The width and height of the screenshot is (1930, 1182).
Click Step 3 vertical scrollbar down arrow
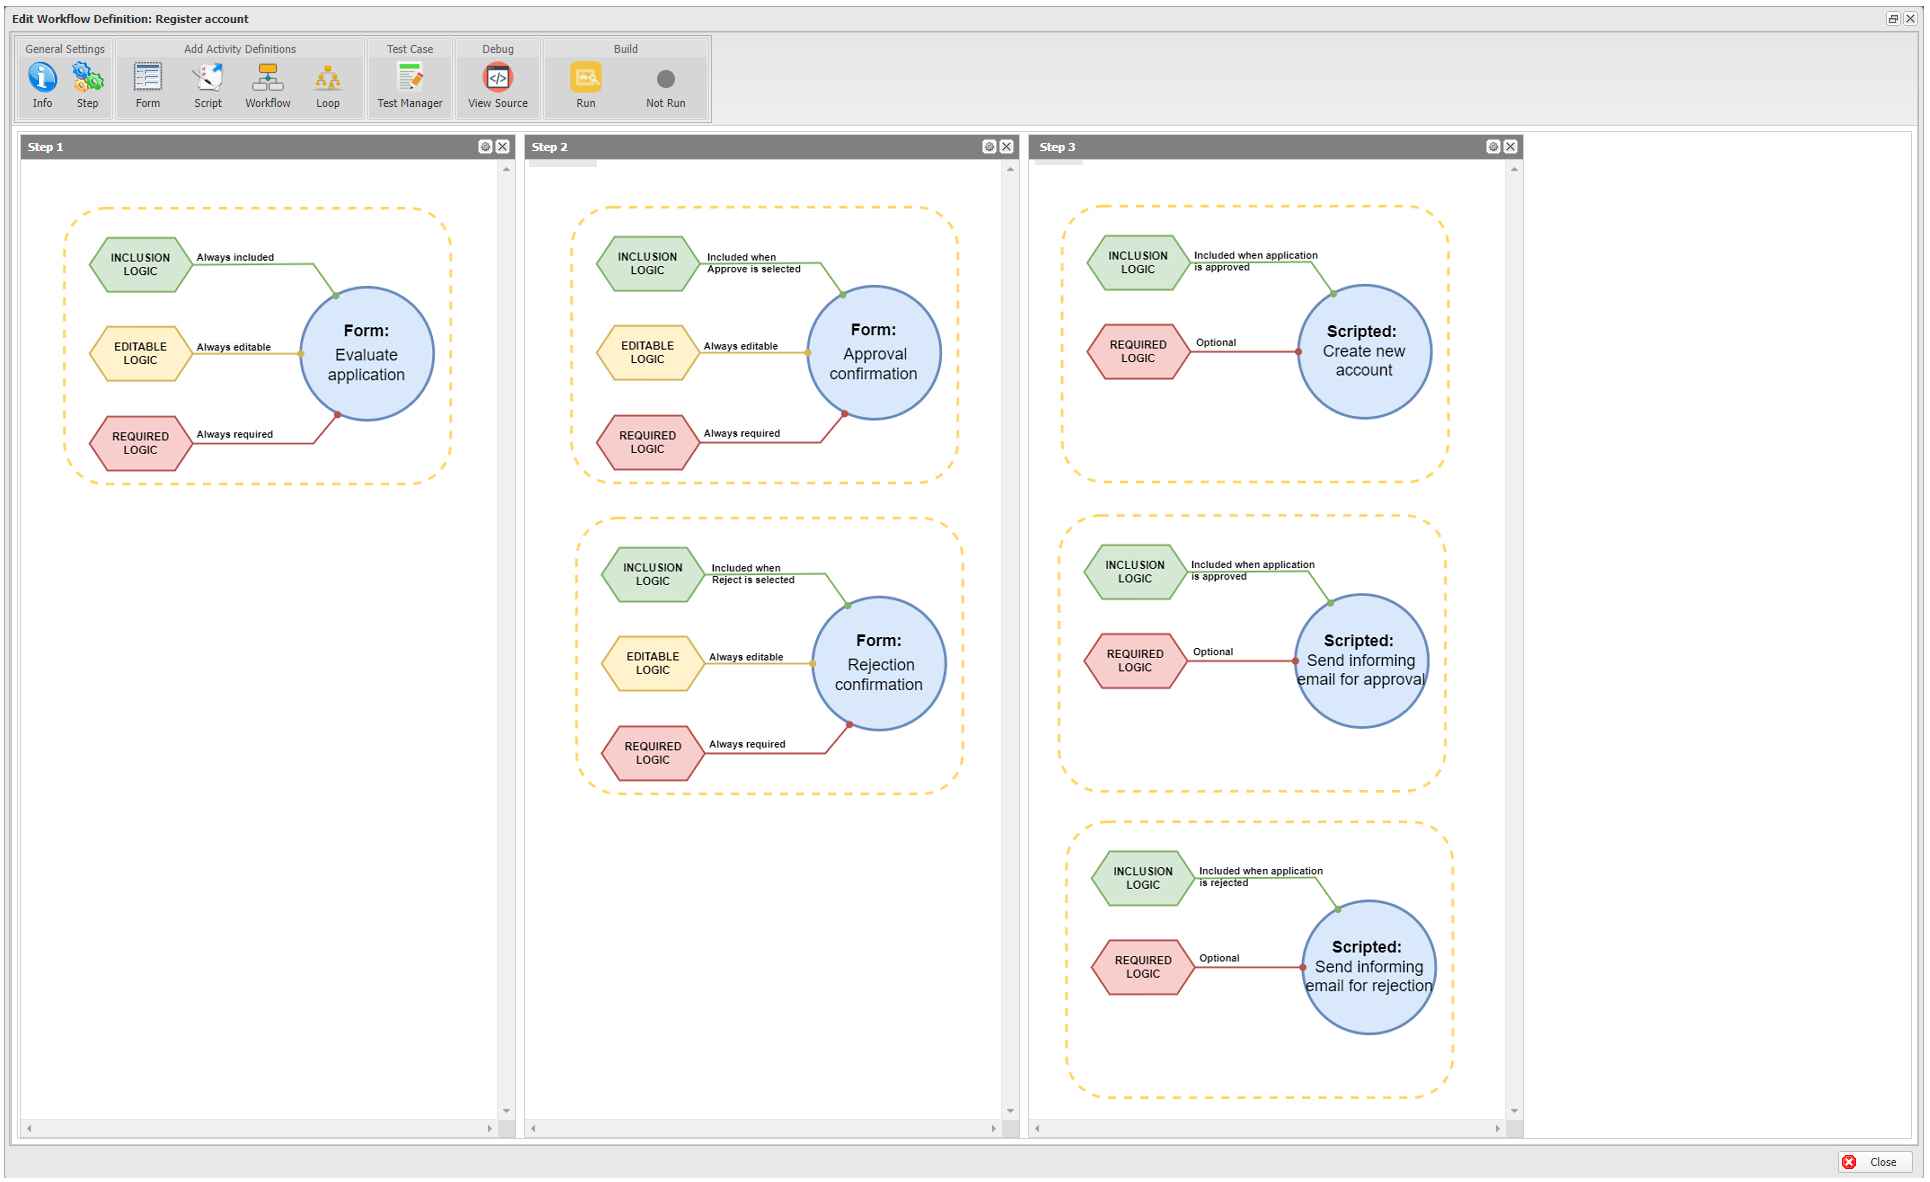point(1515,1111)
